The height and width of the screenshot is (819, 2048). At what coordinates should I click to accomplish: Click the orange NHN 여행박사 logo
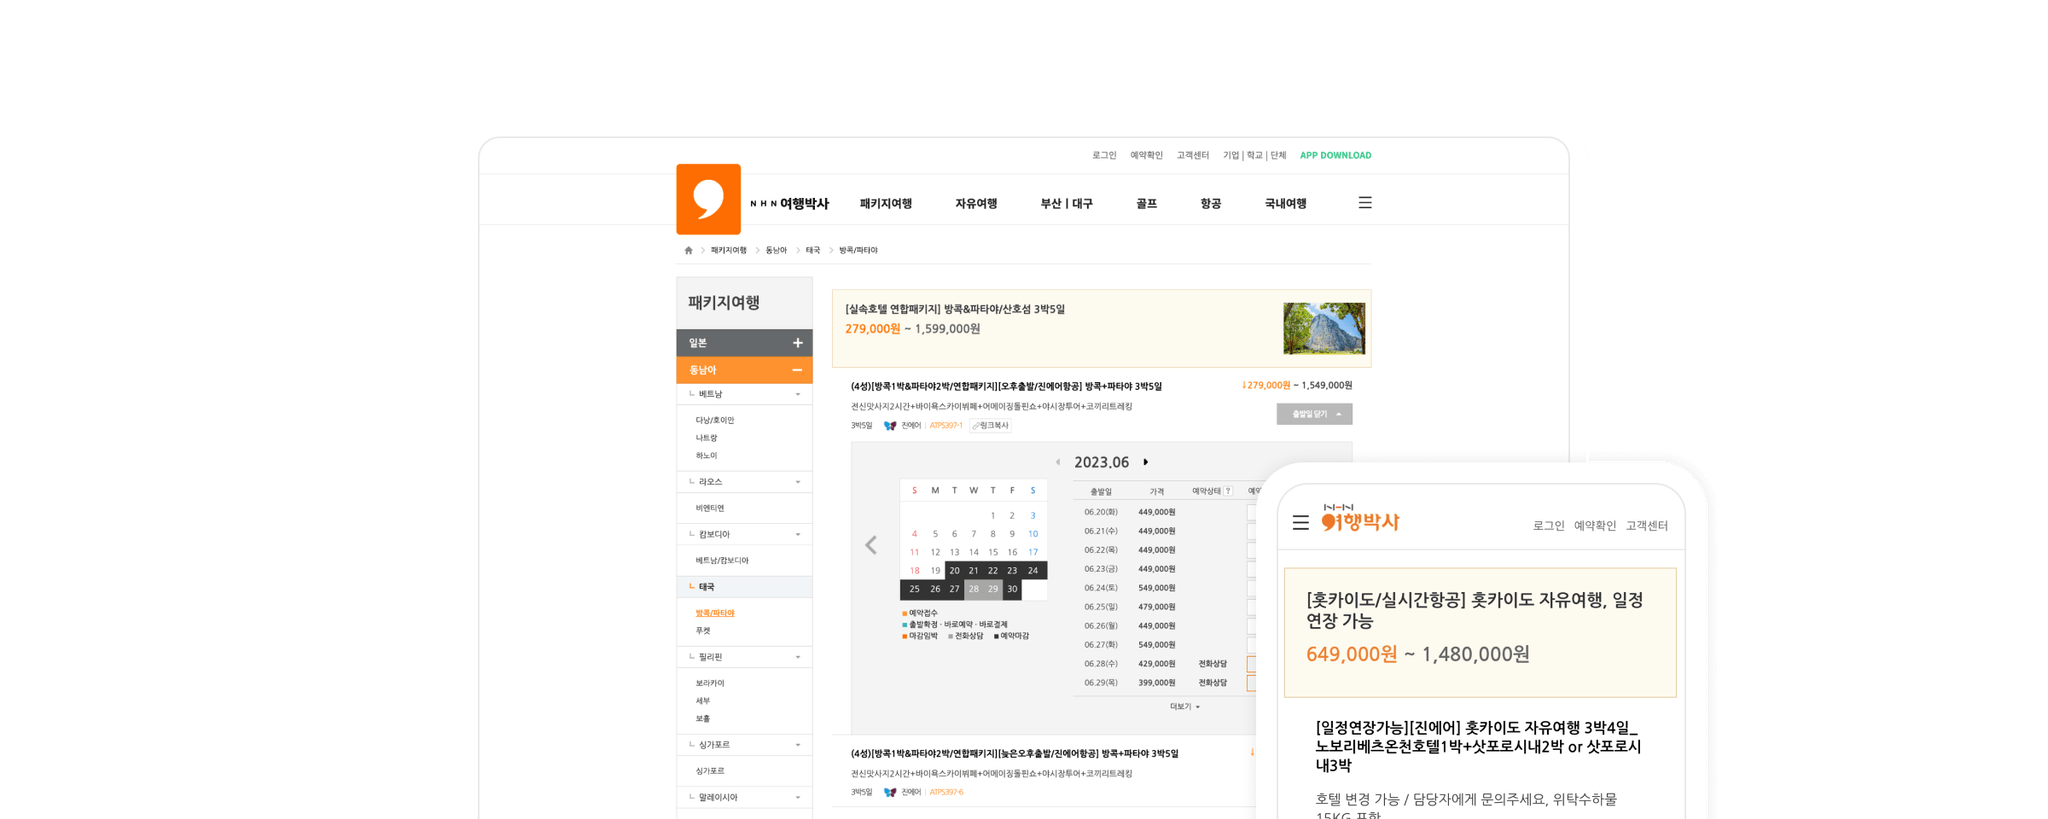tap(708, 199)
